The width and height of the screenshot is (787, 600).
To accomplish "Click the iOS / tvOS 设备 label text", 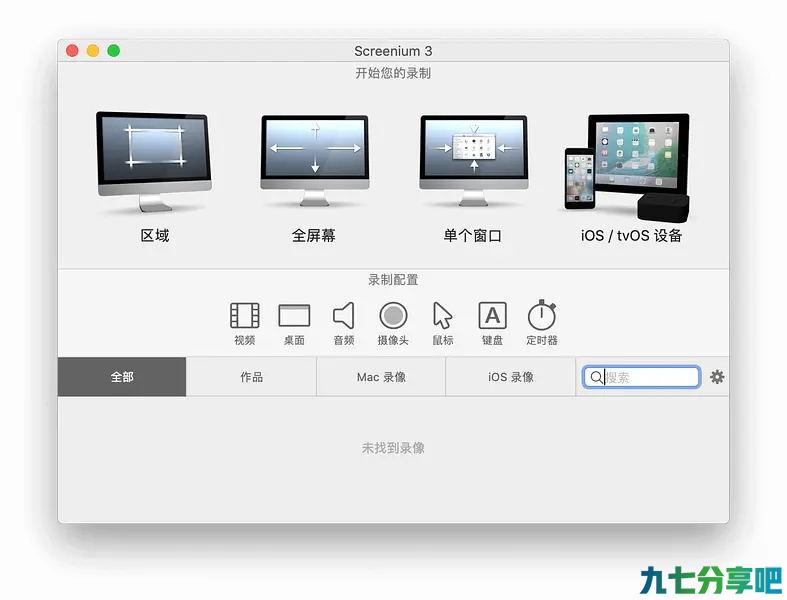I will click(631, 235).
